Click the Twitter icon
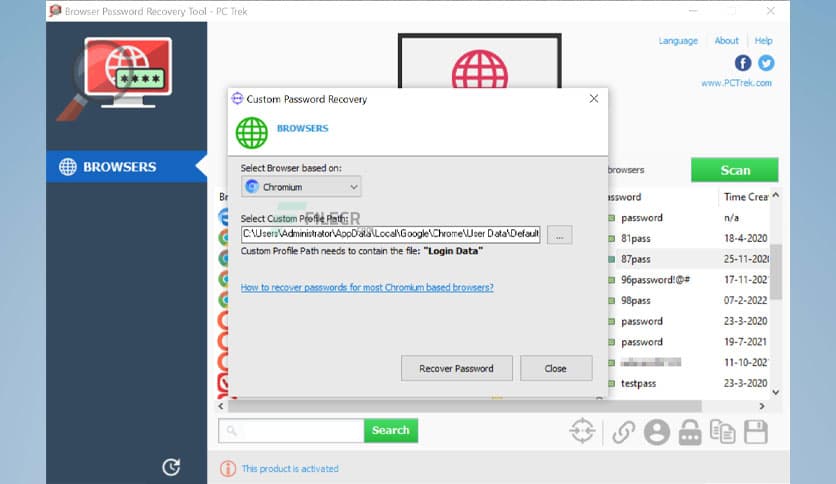The image size is (836, 484). [x=766, y=63]
